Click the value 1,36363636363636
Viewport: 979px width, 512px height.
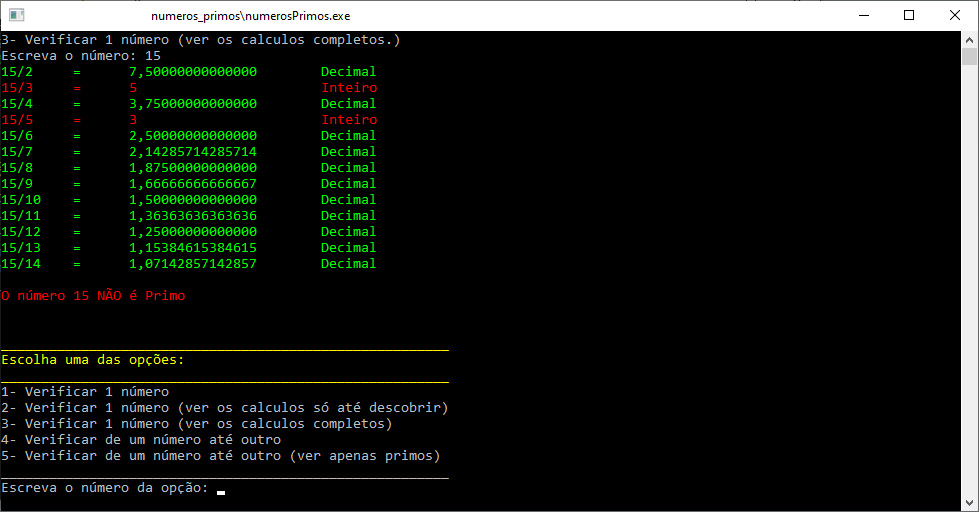tap(193, 216)
